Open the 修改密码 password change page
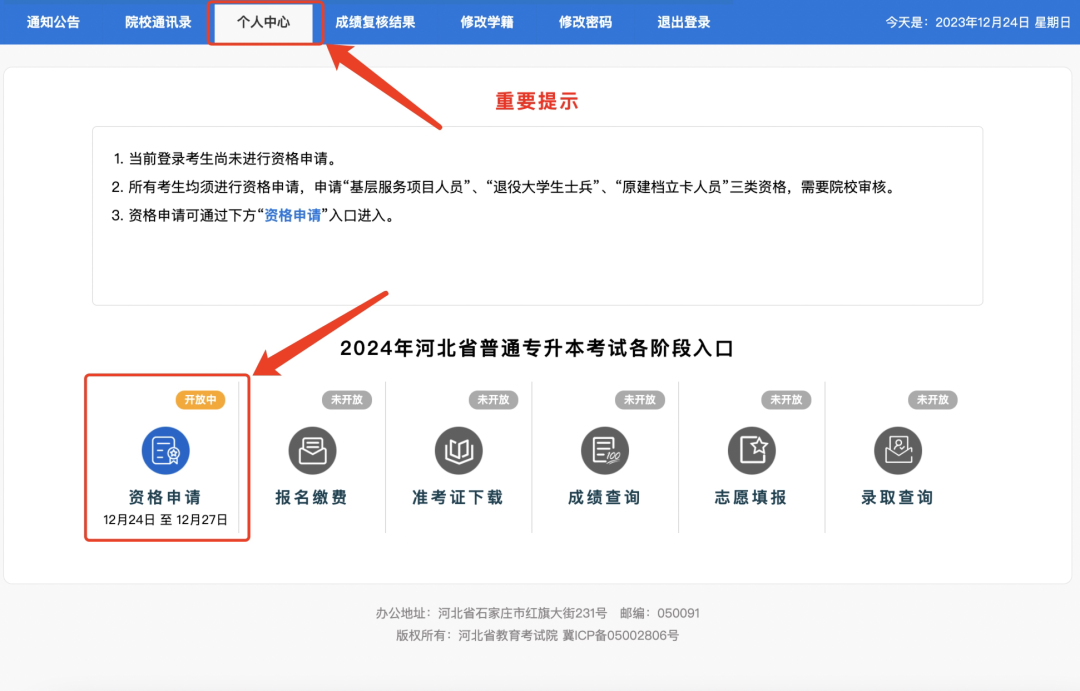Image resolution: width=1080 pixels, height=691 pixels. tap(585, 21)
